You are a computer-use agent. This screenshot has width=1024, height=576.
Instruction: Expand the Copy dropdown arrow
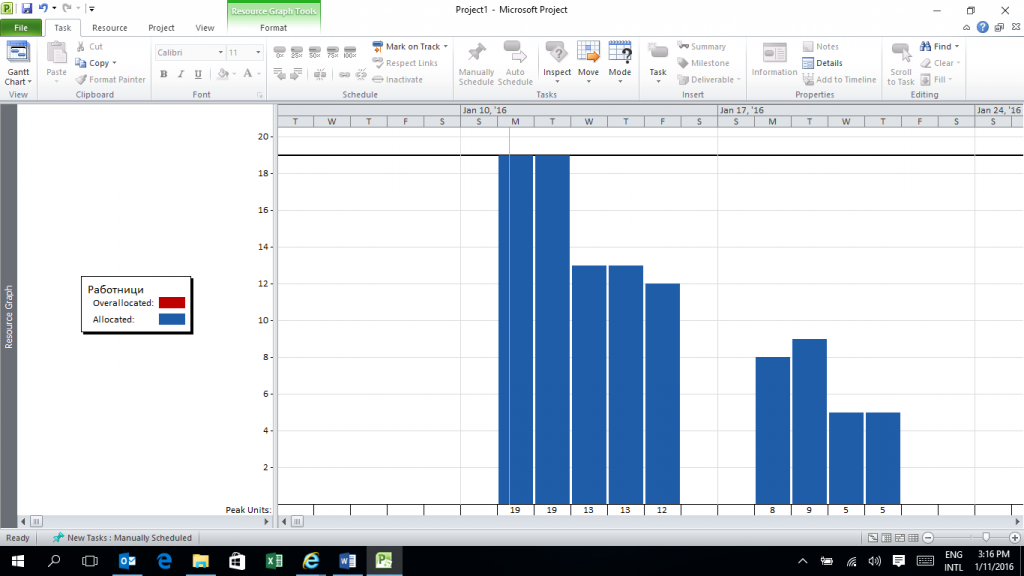[x=114, y=63]
